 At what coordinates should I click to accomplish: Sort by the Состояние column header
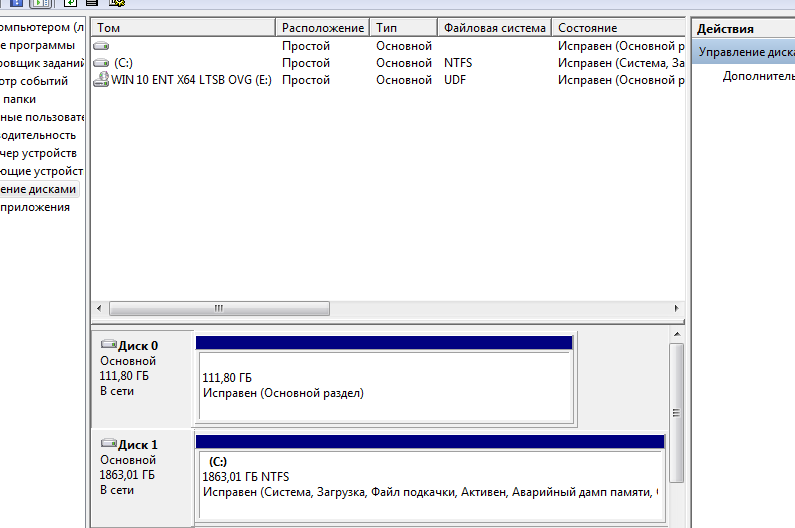coord(619,28)
